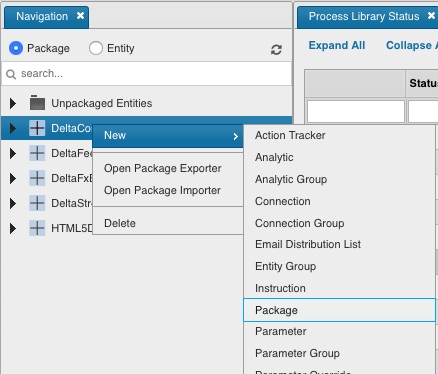This screenshot has width=438, height=374.
Task: Click the package icon beside DeltaFx
Action: pos(37,178)
